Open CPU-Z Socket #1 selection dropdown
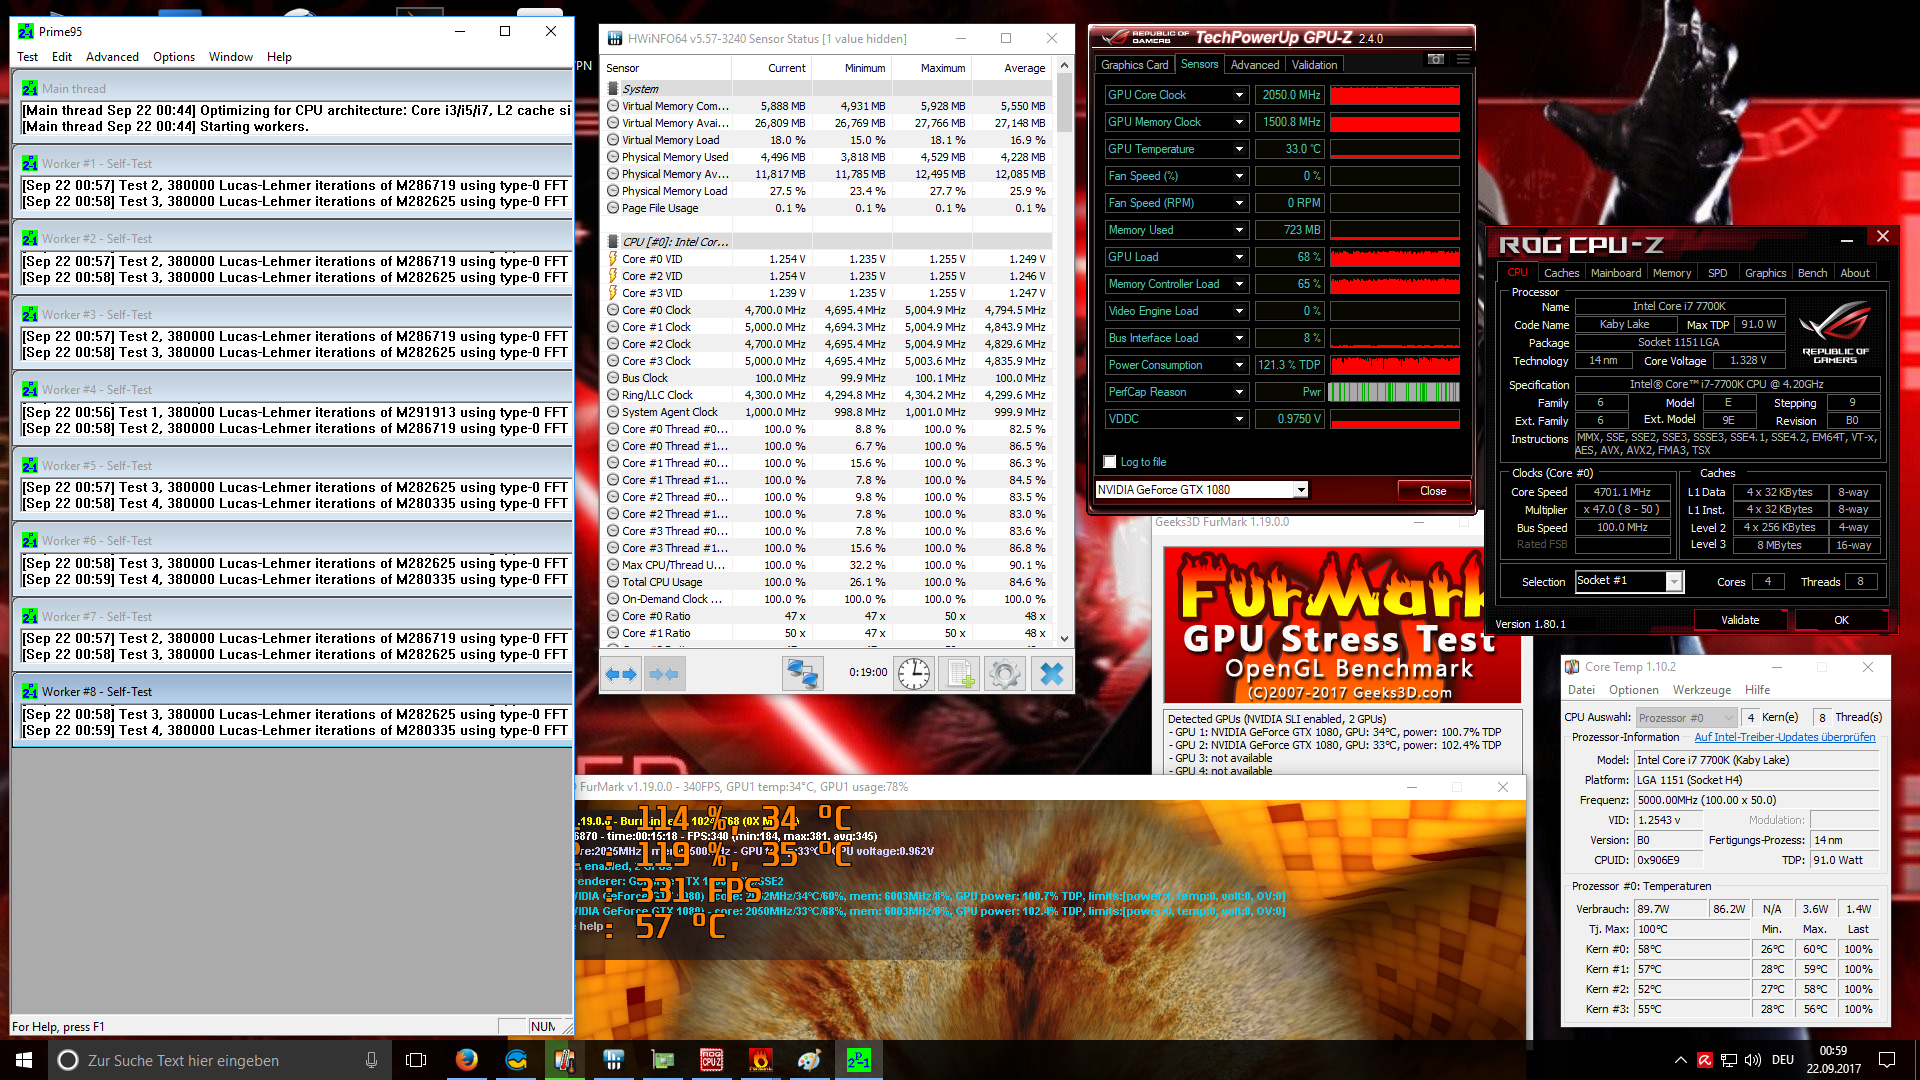This screenshot has width=1920, height=1080. click(1673, 582)
